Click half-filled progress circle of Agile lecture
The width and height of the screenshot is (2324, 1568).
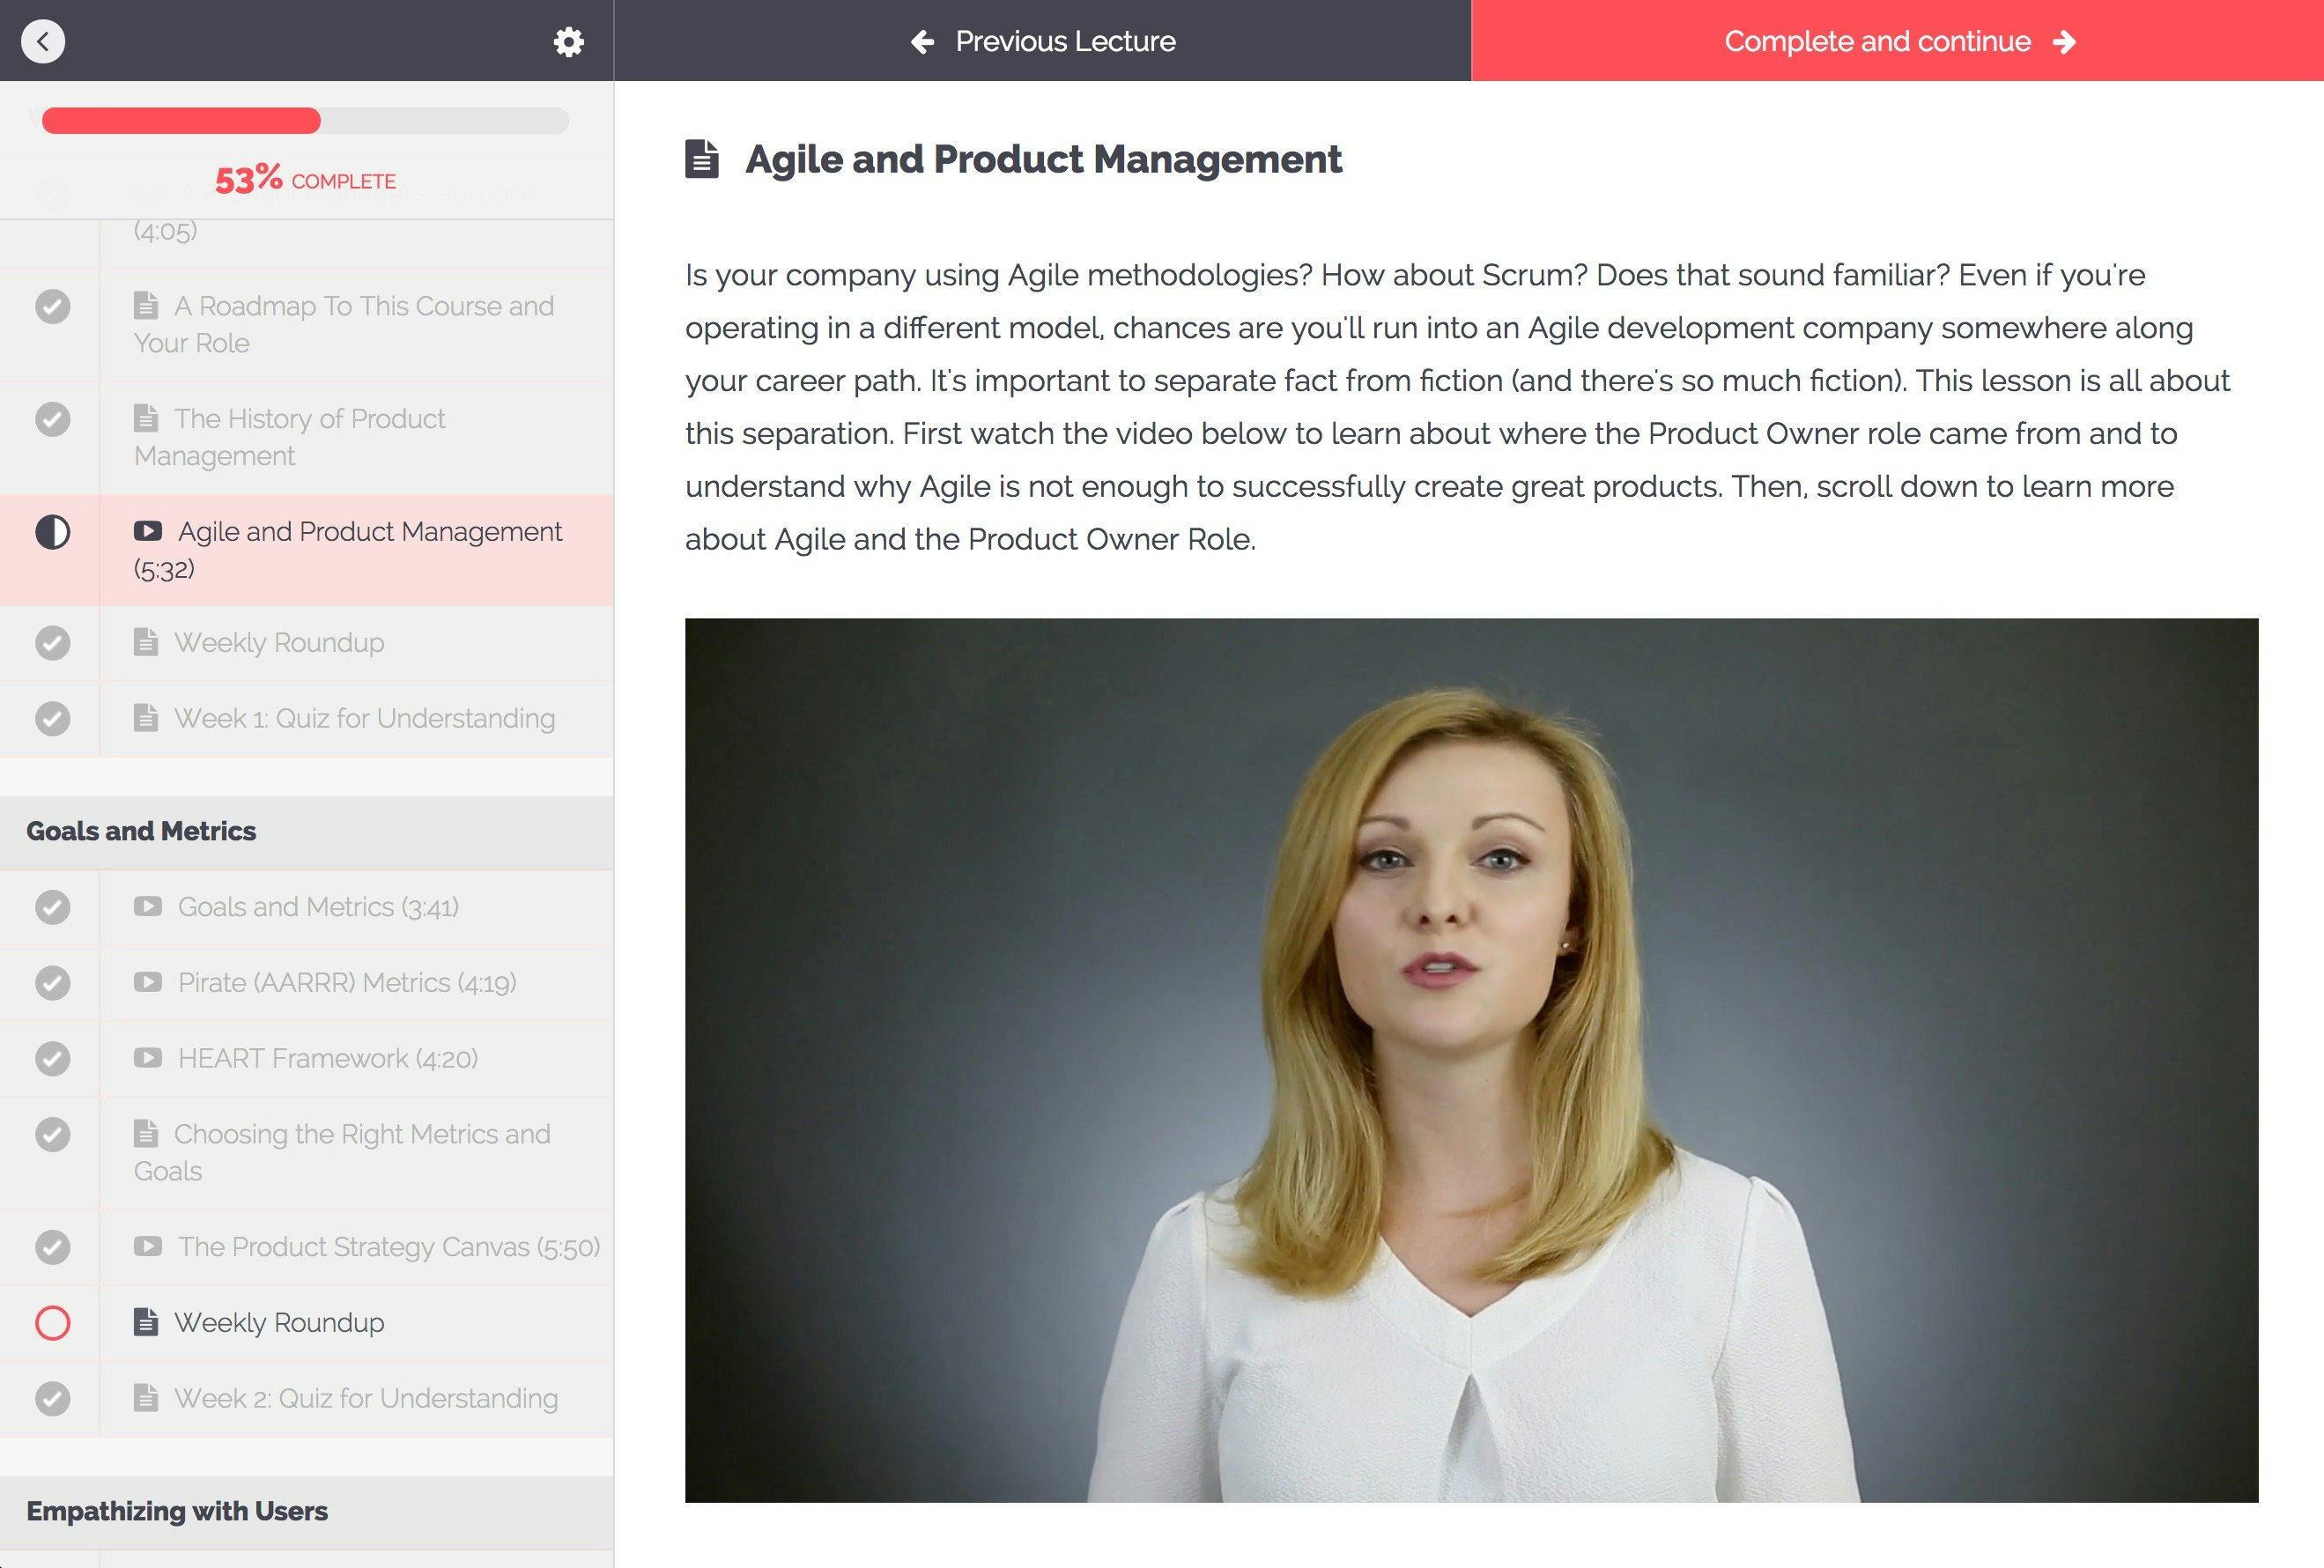53,532
